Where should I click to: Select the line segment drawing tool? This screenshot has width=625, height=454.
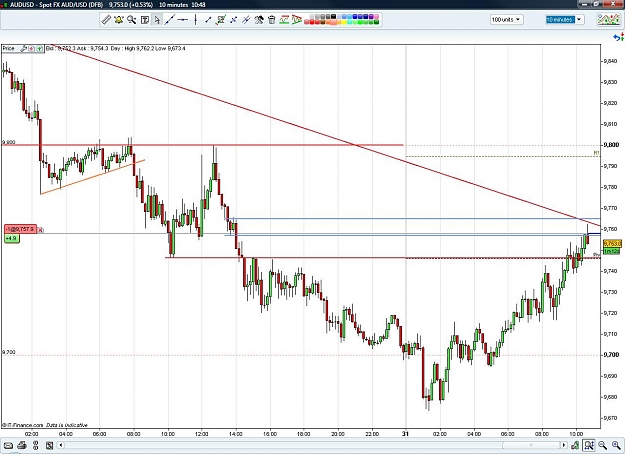point(208,20)
